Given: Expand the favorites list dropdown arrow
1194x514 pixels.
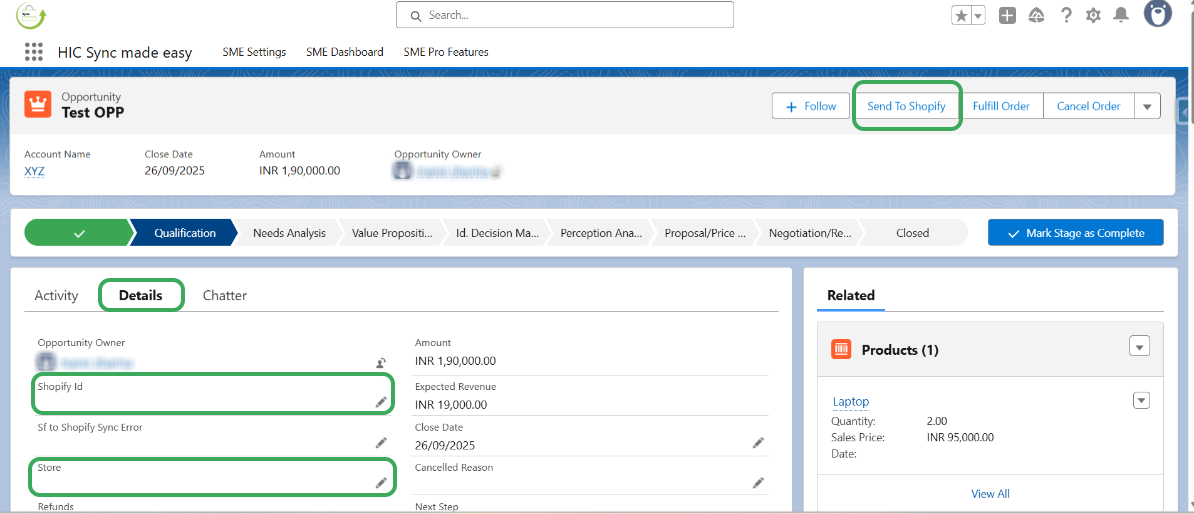Looking at the screenshot, I should tap(978, 15).
